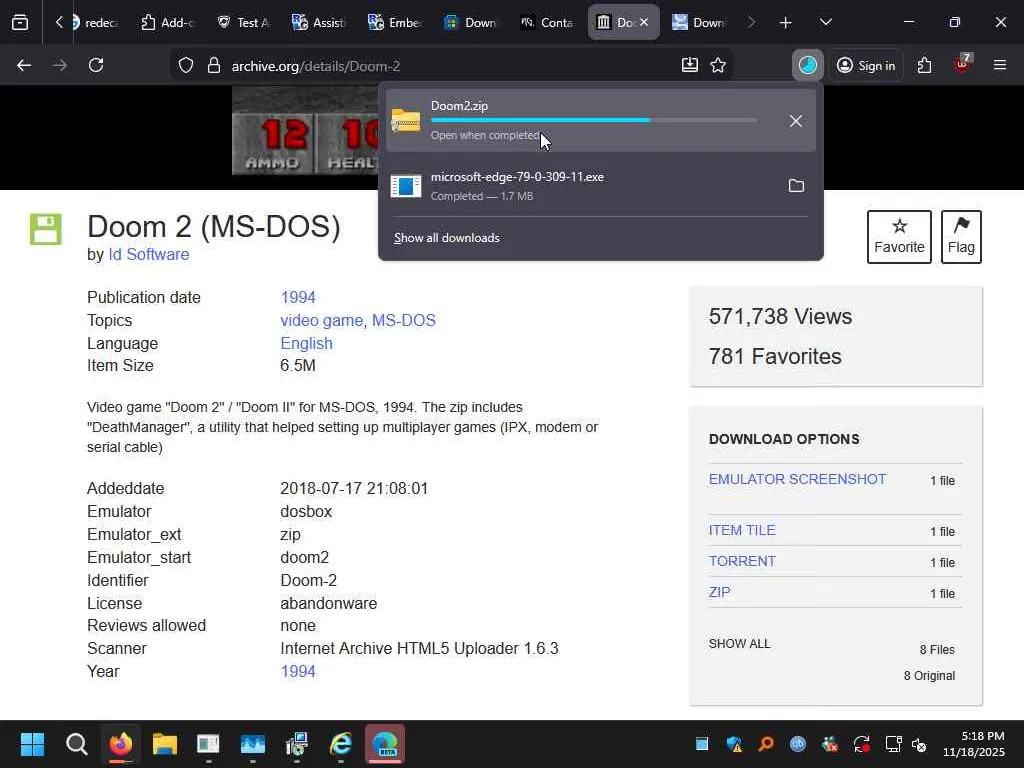
Task: Open a new tab with plus
Action: pyautogui.click(x=786, y=22)
